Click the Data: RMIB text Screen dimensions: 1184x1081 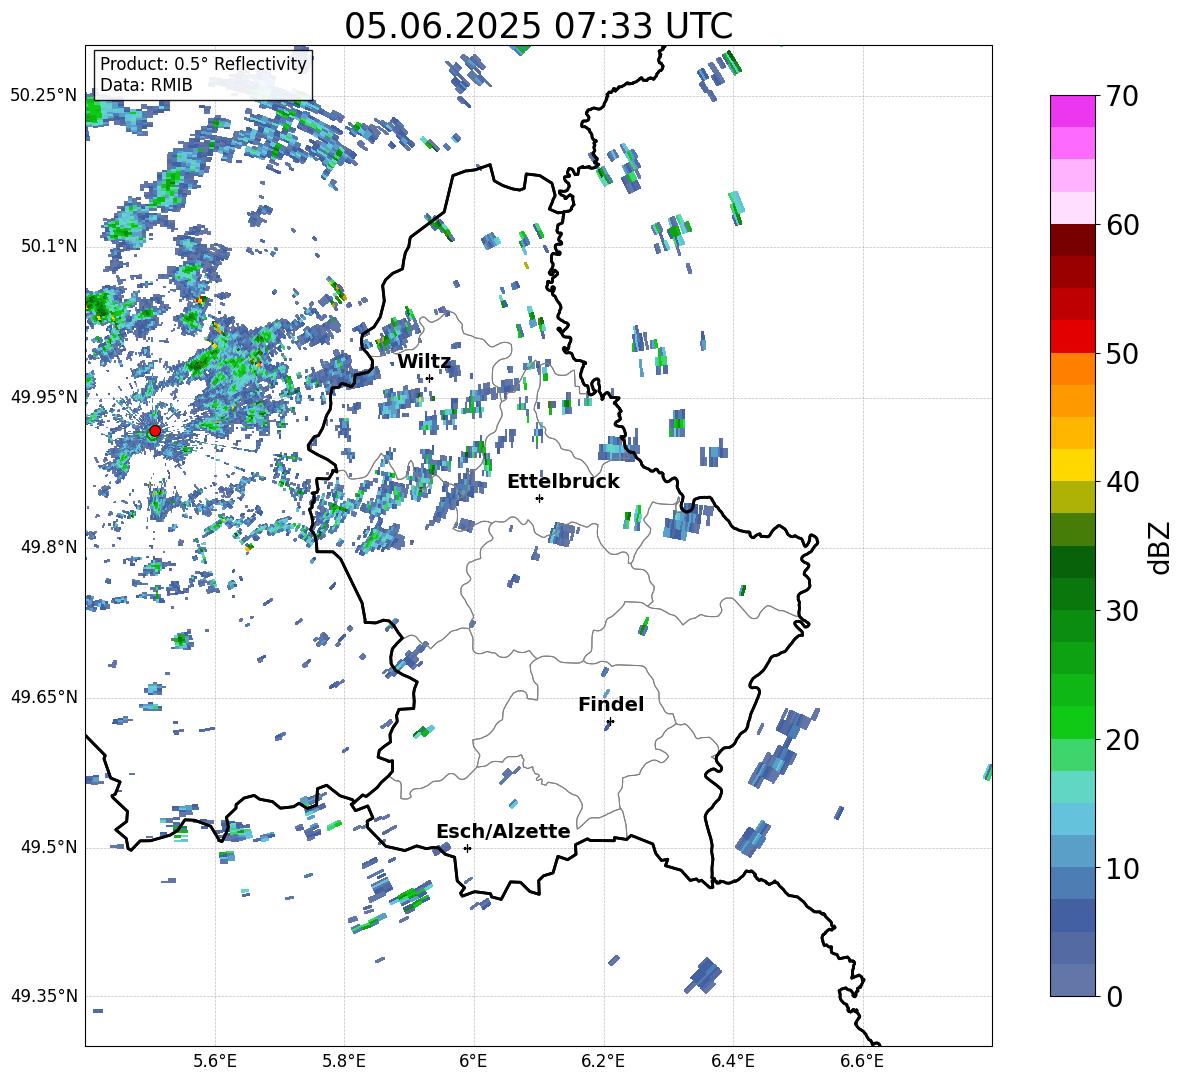(x=146, y=85)
